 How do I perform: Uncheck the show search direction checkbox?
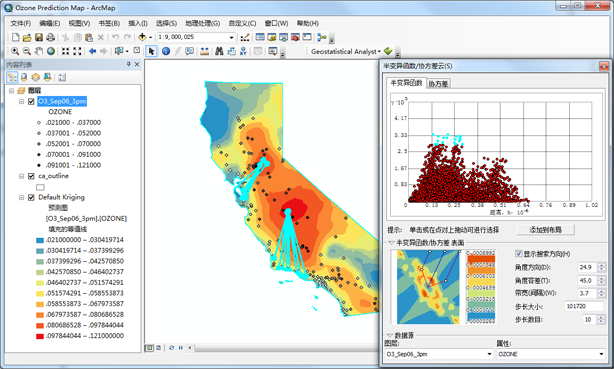tap(518, 254)
